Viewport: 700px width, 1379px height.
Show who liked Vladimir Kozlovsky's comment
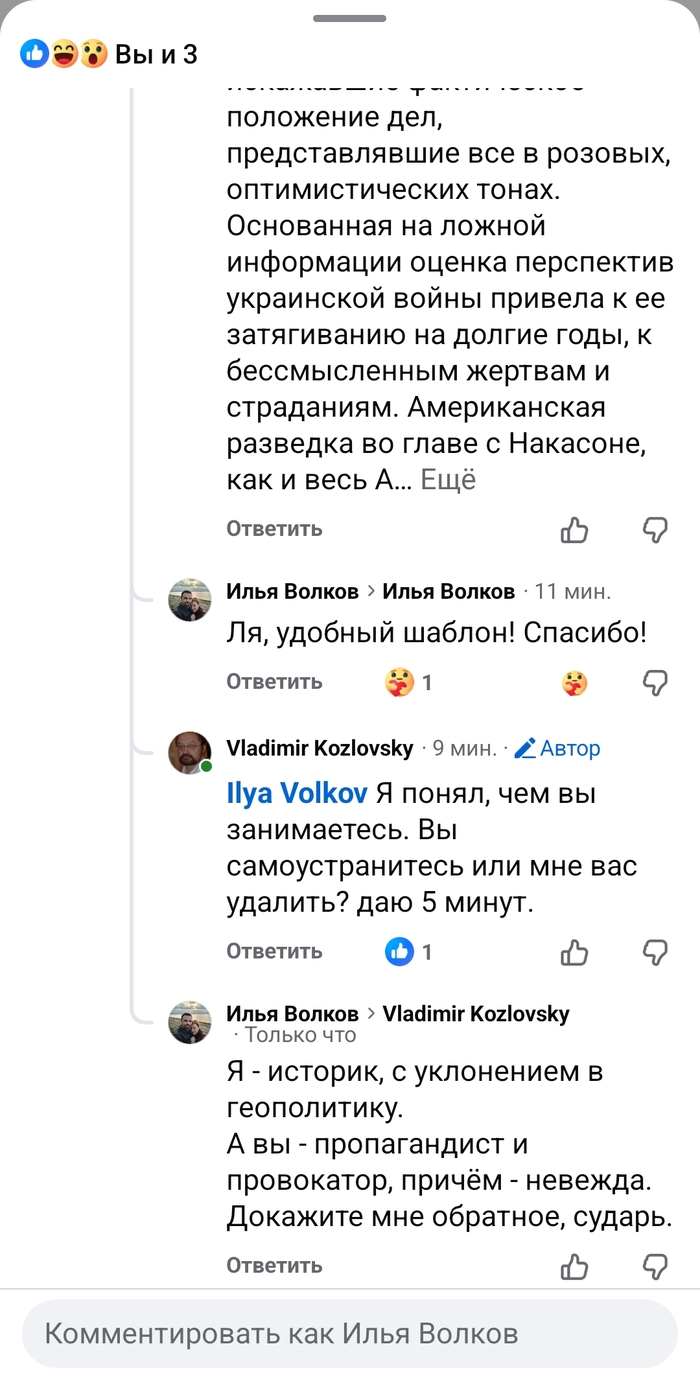click(x=409, y=952)
